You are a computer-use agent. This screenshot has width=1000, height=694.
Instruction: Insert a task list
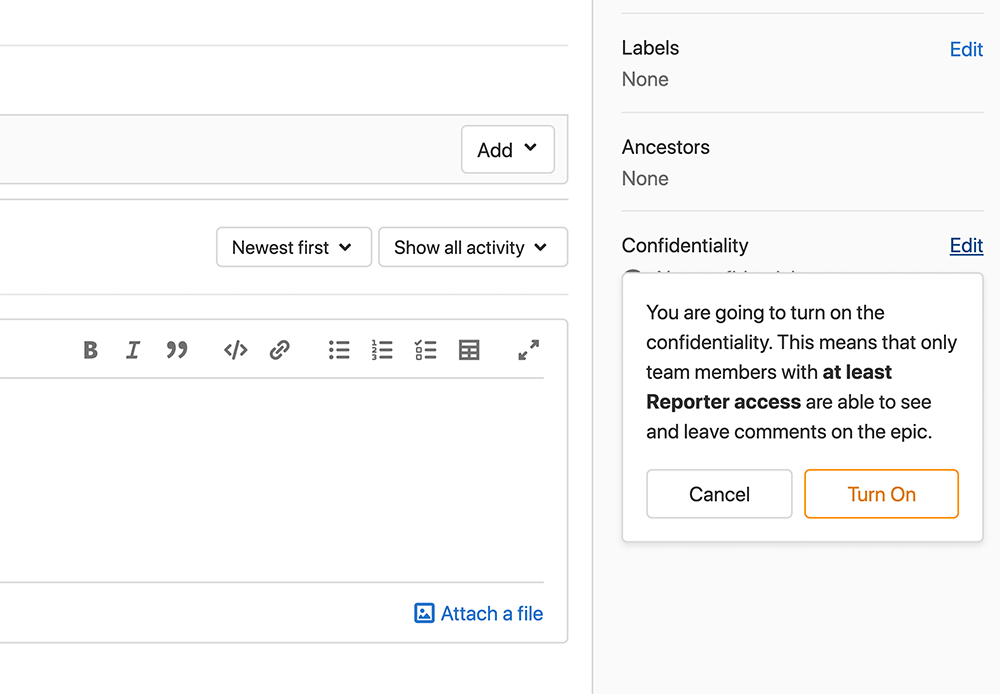tap(425, 350)
